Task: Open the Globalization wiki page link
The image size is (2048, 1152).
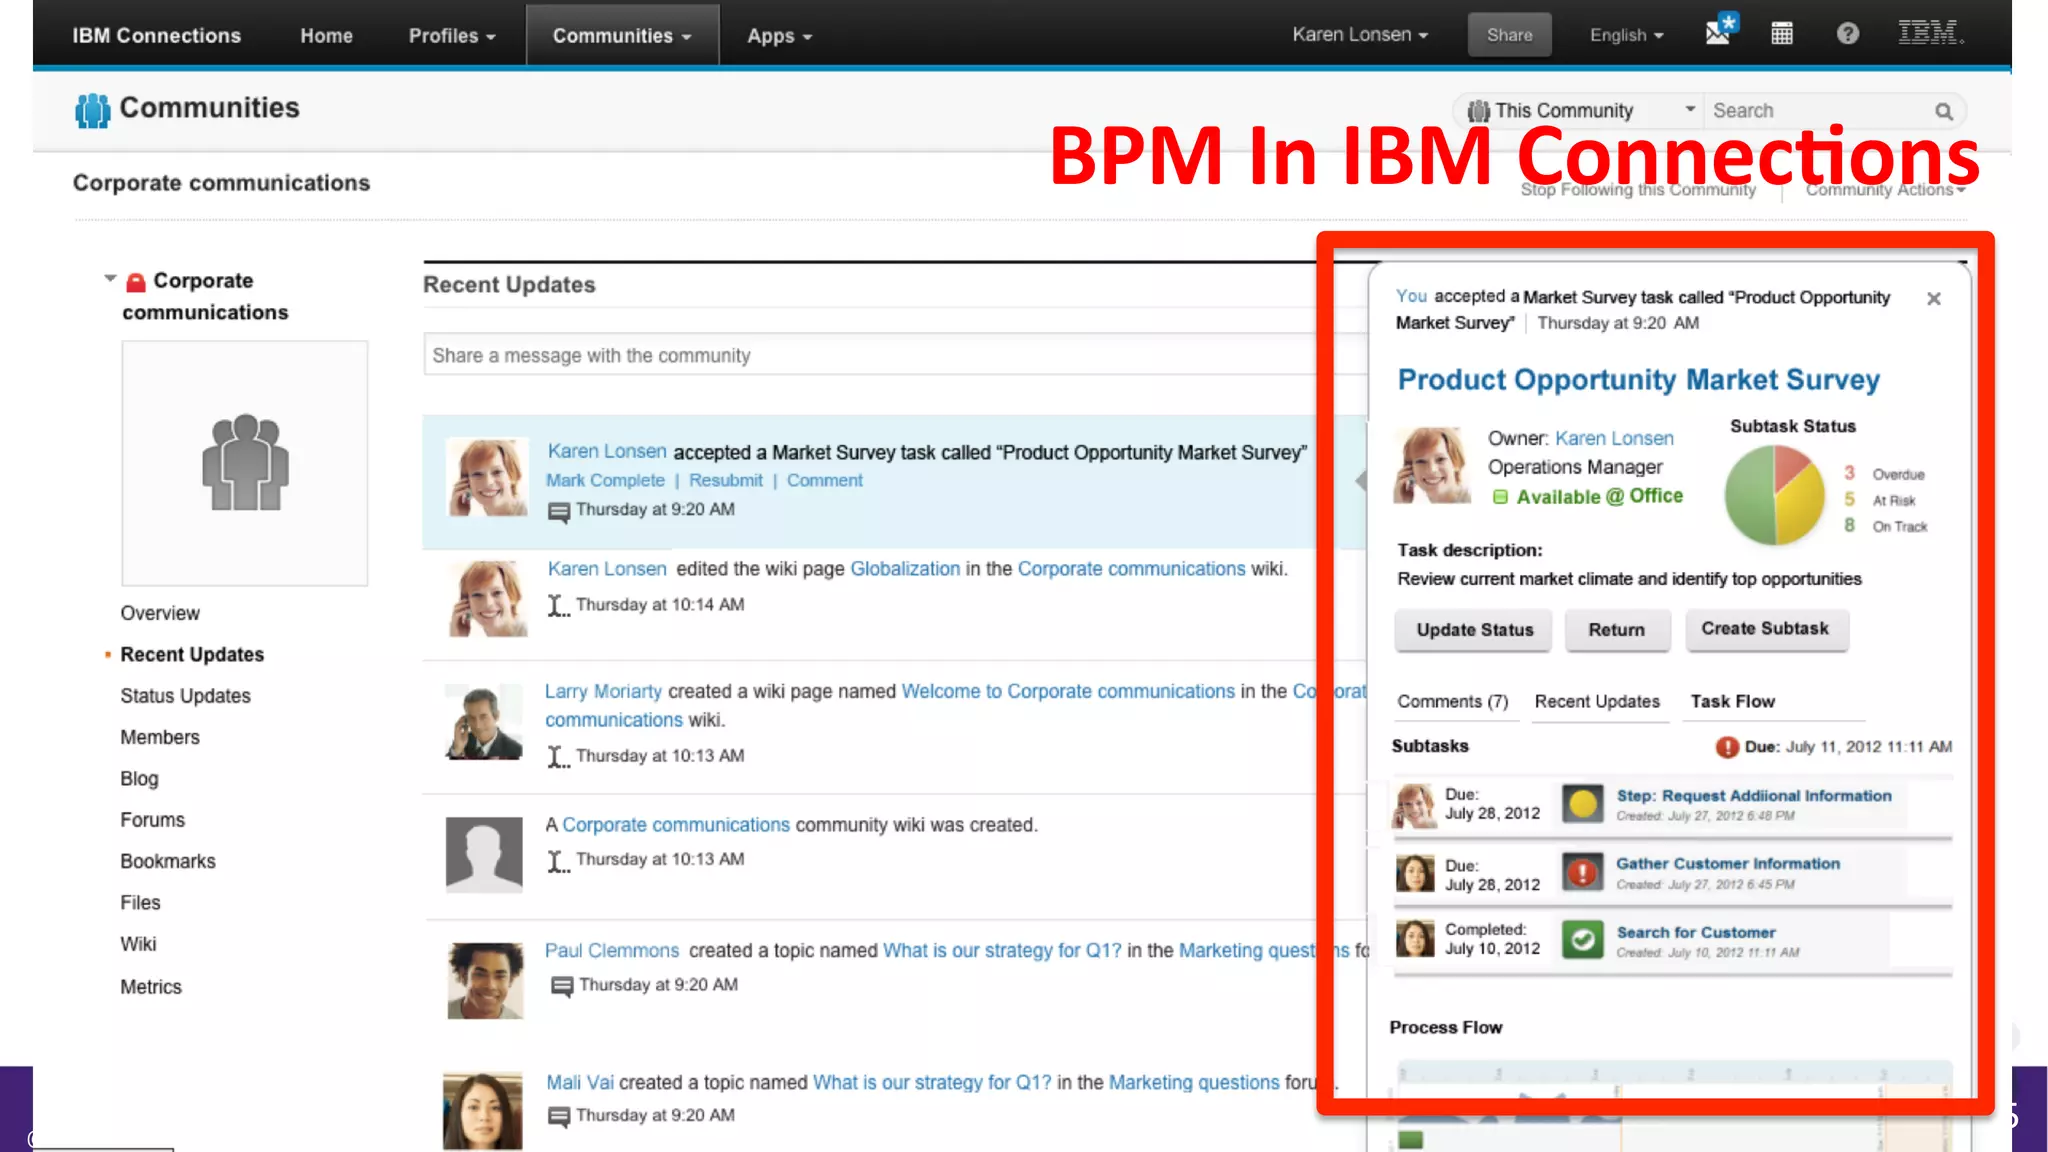Action: (x=905, y=569)
